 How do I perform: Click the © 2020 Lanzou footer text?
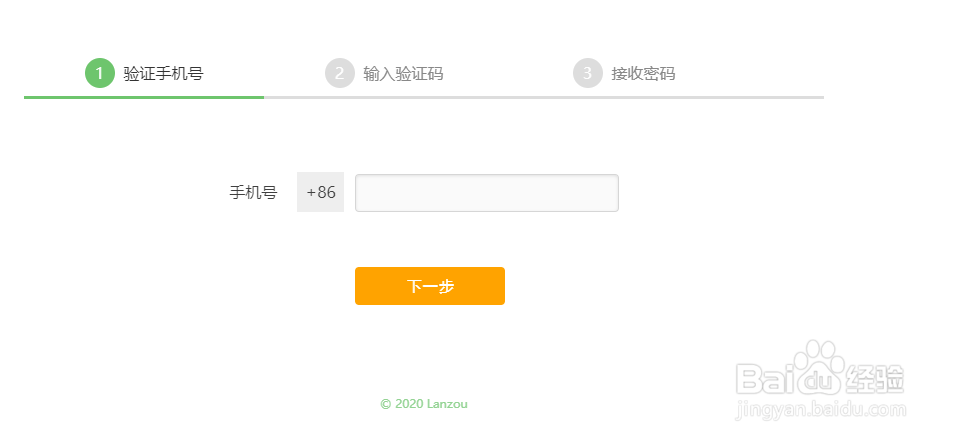click(x=424, y=404)
